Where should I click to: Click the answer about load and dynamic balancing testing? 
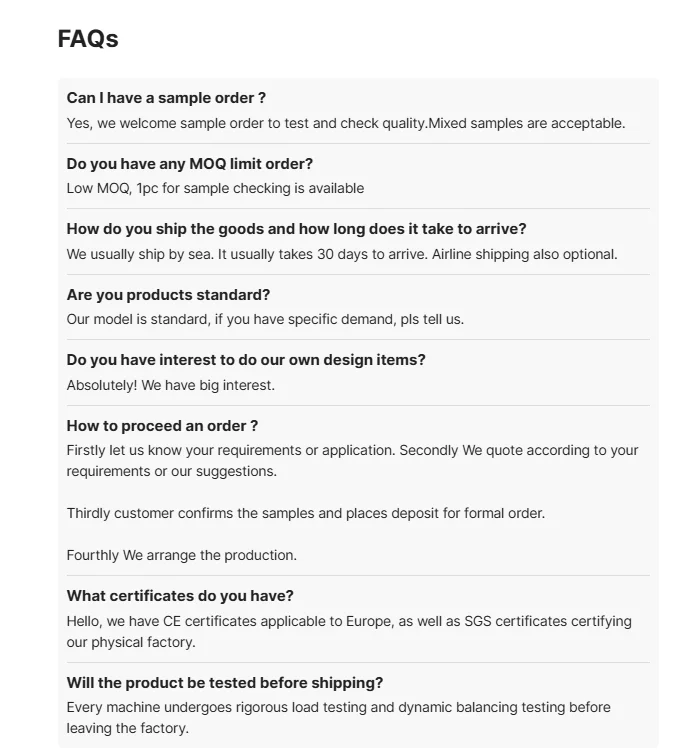click(339, 718)
